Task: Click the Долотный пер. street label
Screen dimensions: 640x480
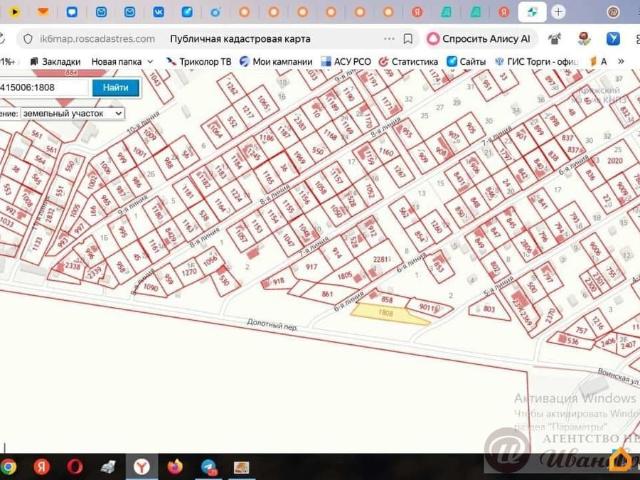Action: point(272,324)
